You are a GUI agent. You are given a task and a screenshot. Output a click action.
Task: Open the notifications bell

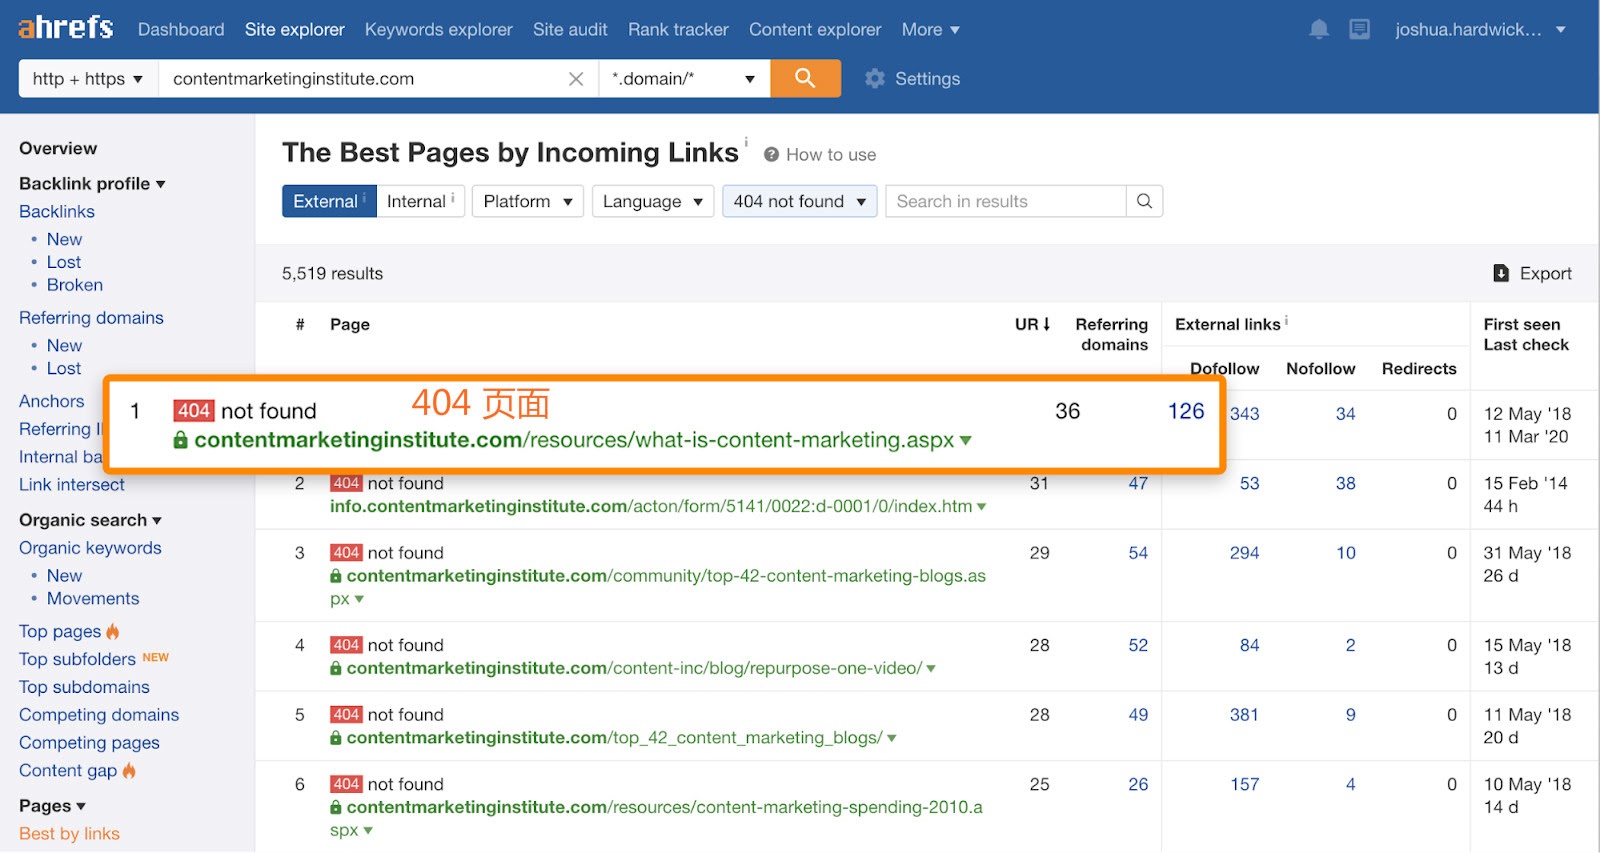pos(1319,30)
